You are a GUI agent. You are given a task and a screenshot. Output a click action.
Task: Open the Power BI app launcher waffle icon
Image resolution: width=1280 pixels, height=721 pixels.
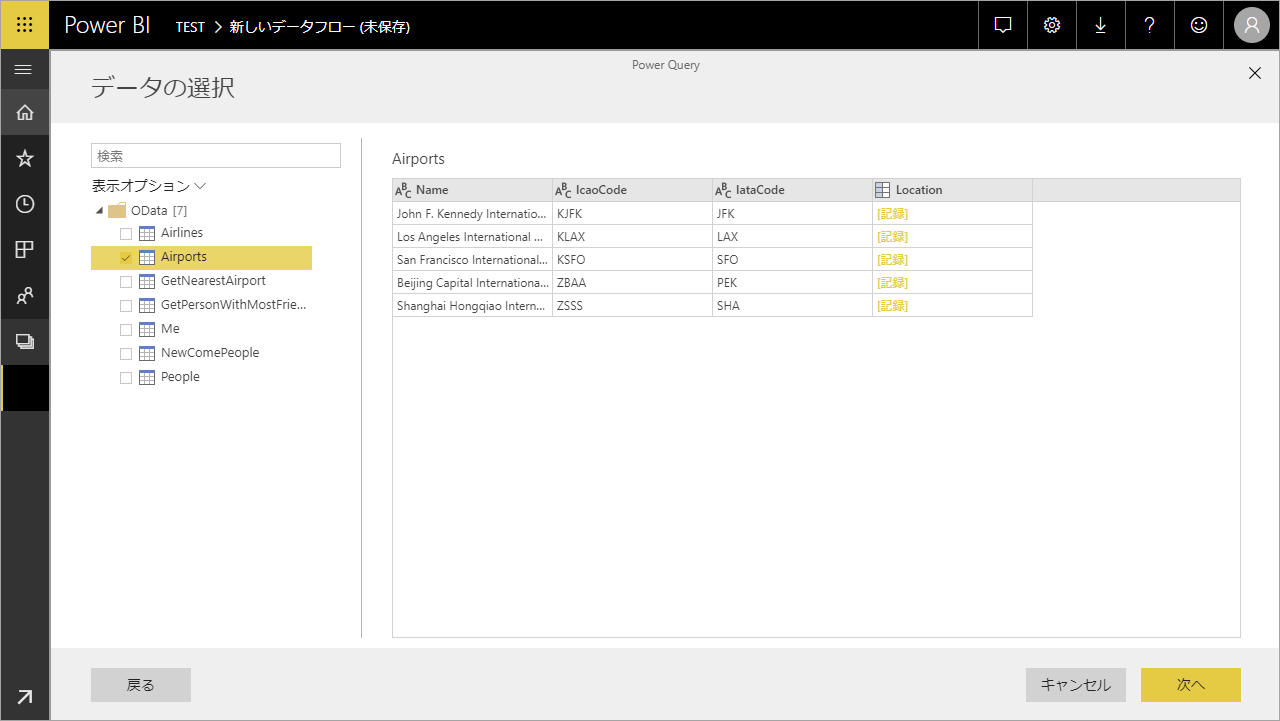coord(25,25)
